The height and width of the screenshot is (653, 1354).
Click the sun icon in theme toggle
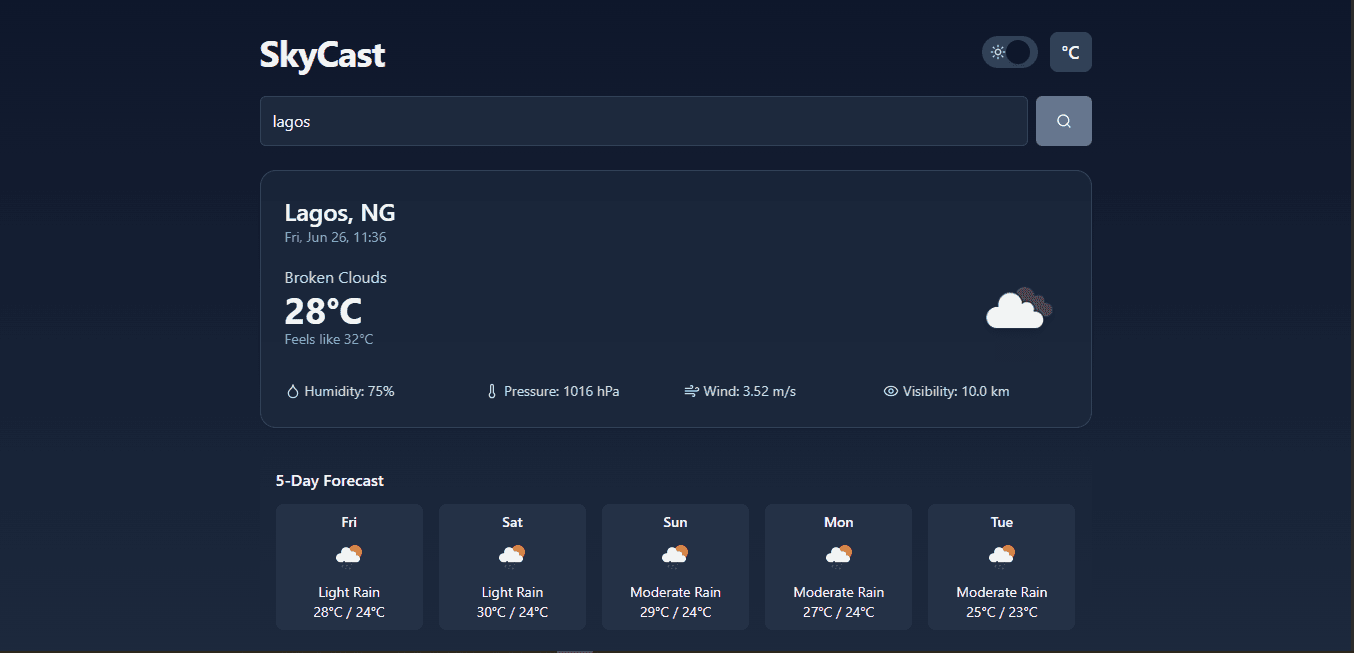tap(997, 52)
